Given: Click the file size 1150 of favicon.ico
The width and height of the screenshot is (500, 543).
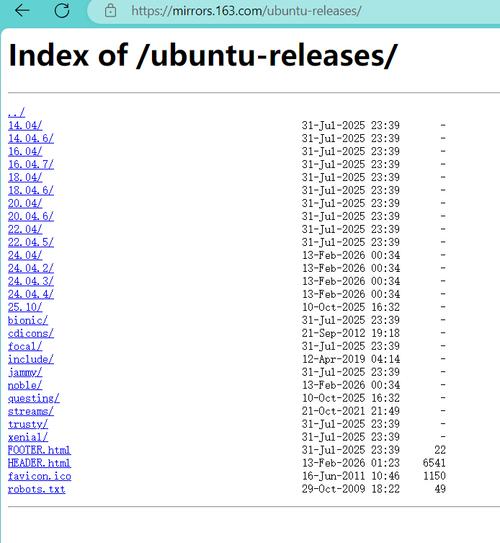Looking at the screenshot, I should click(434, 476).
